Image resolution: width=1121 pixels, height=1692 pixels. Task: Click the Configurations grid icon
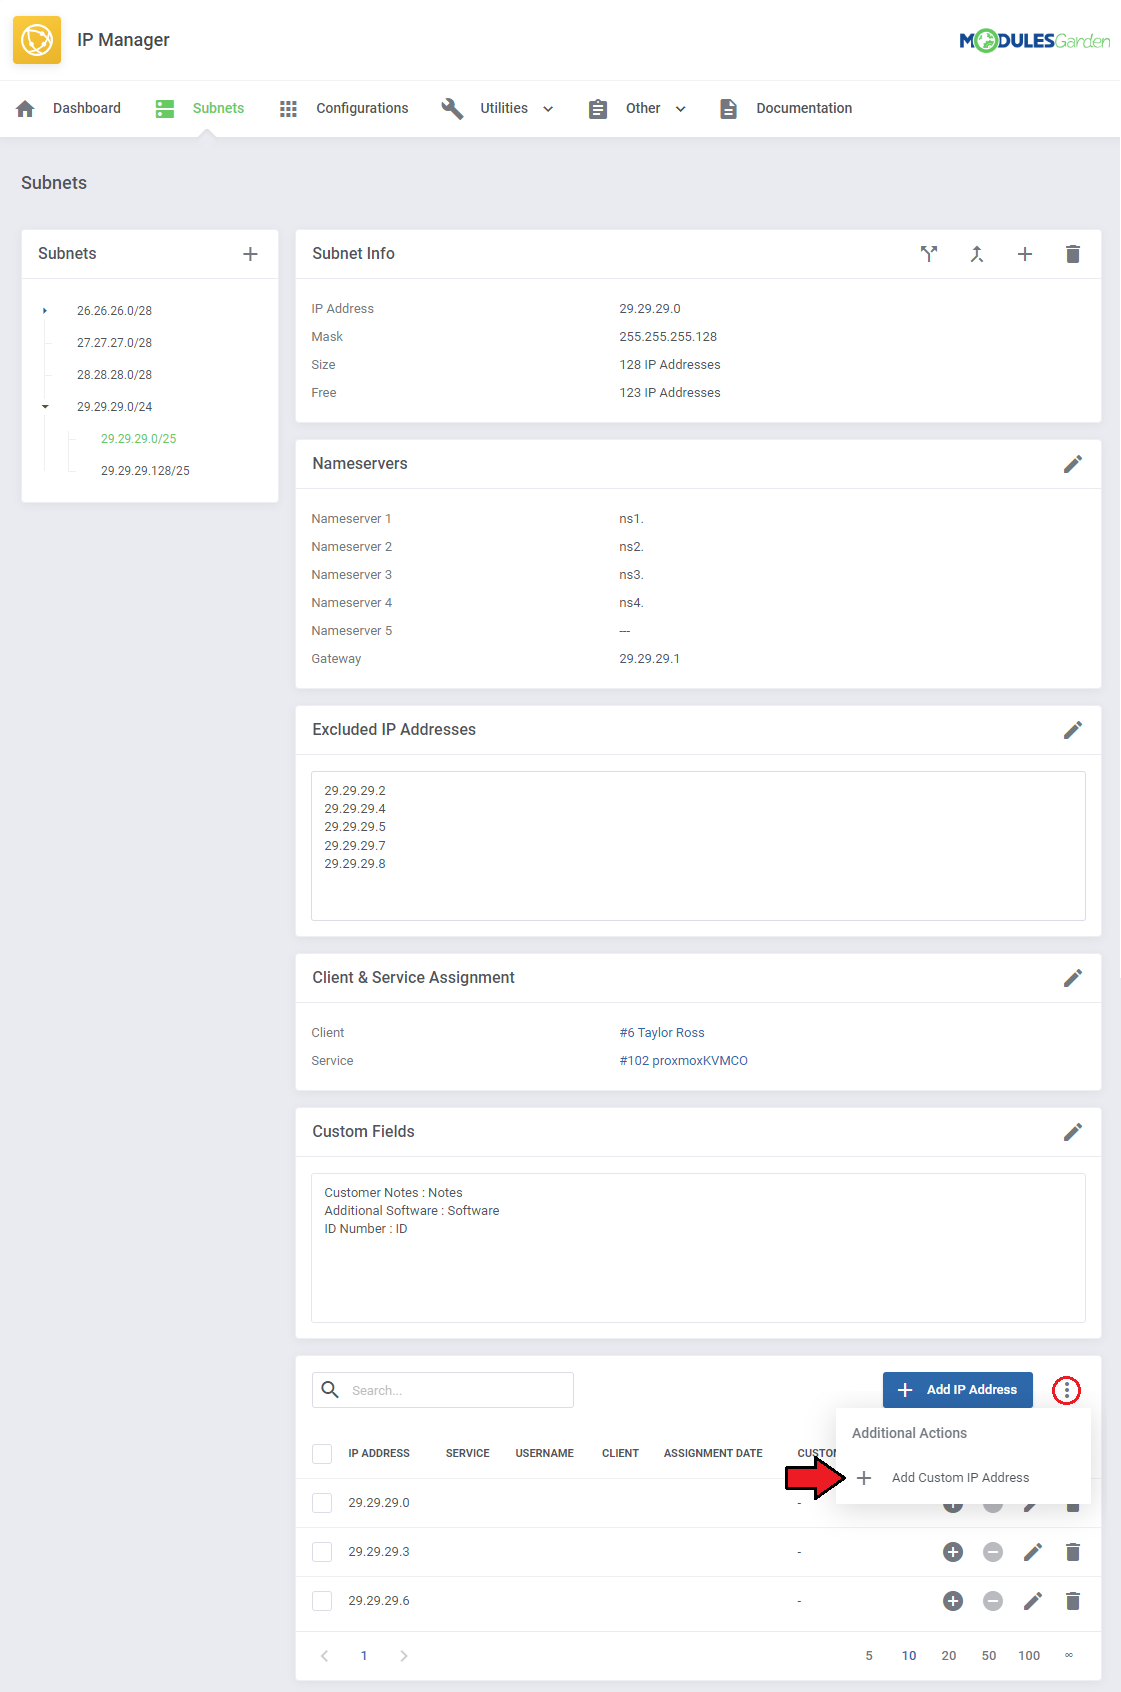pyautogui.click(x=288, y=108)
